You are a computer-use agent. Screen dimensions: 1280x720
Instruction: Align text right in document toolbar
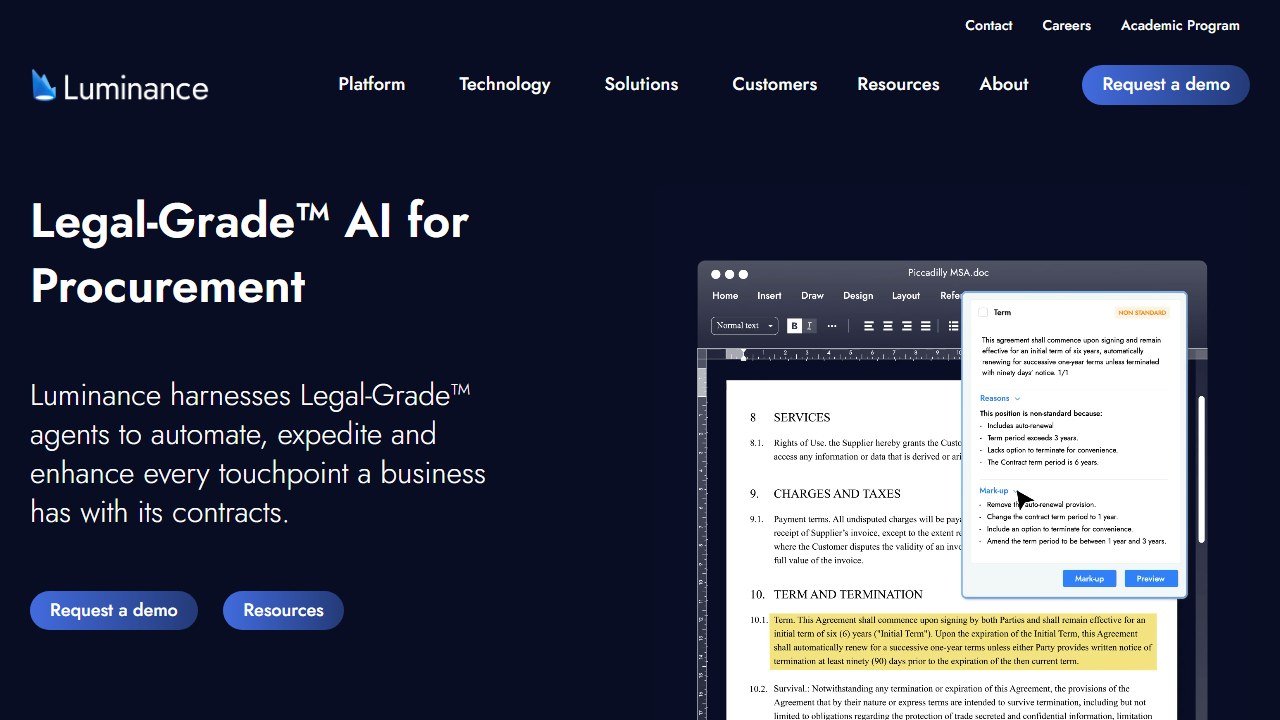[x=907, y=326]
